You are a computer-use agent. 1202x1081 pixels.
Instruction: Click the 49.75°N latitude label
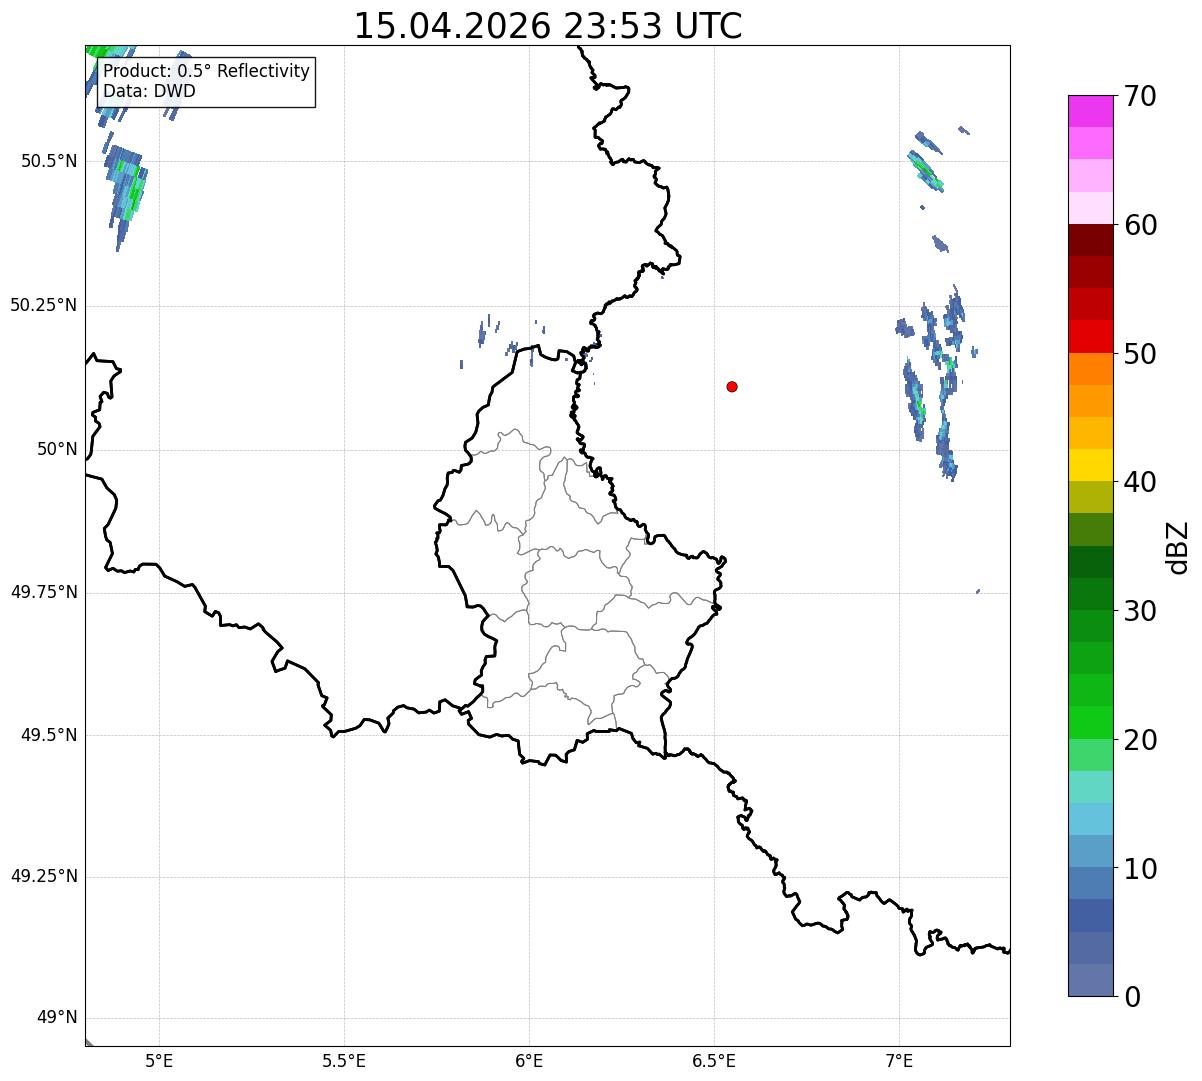coord(44,592)
